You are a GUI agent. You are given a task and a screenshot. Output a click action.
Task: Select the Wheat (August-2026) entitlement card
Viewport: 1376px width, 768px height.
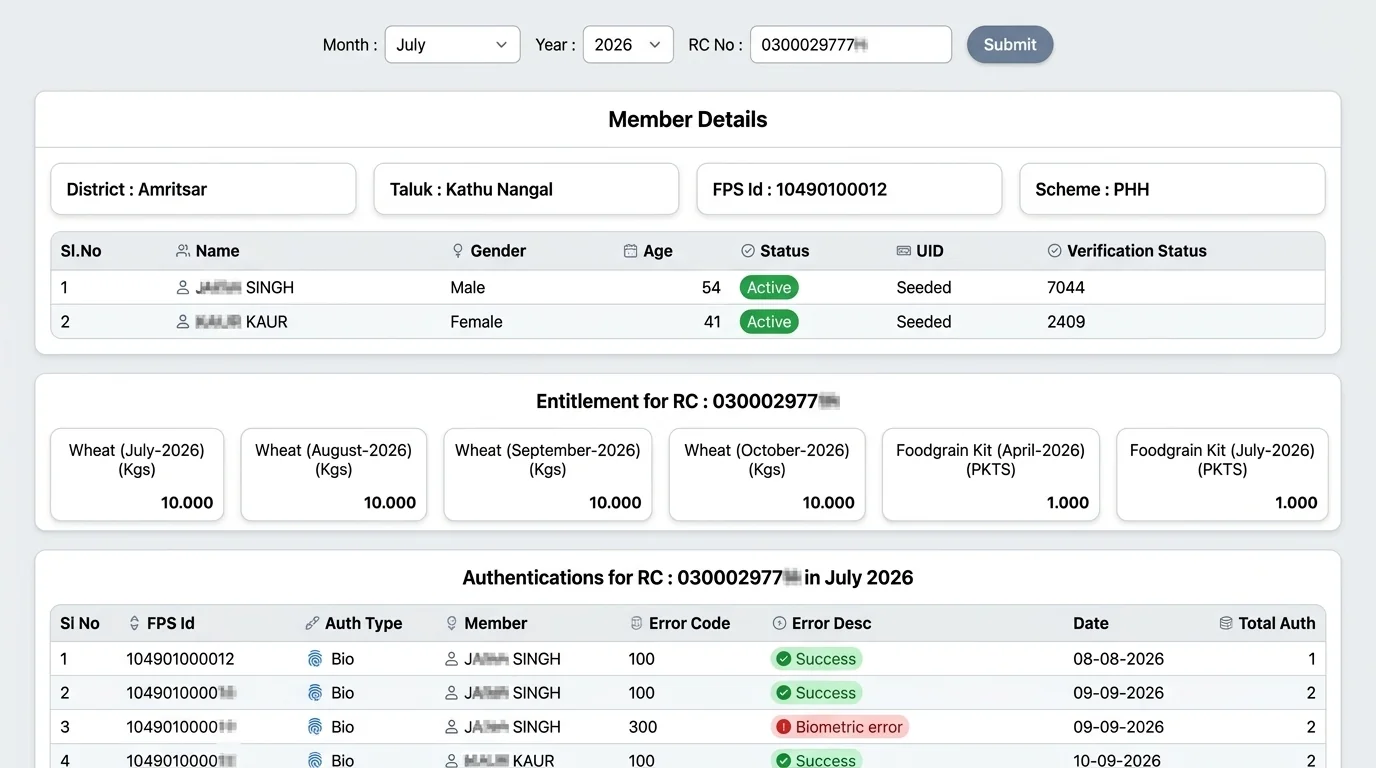[334, 475]
